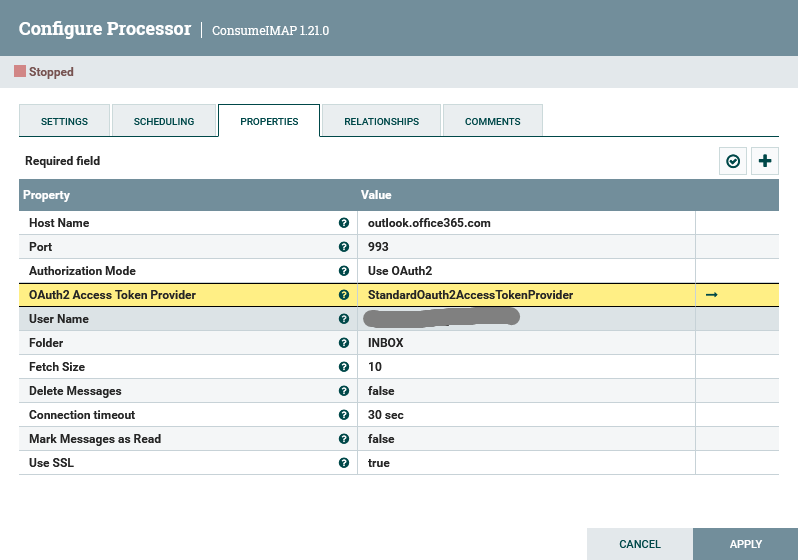The width and height of the screenshot is (798, 560).
Task: Select the Port property label
Action: coord(41,247)
